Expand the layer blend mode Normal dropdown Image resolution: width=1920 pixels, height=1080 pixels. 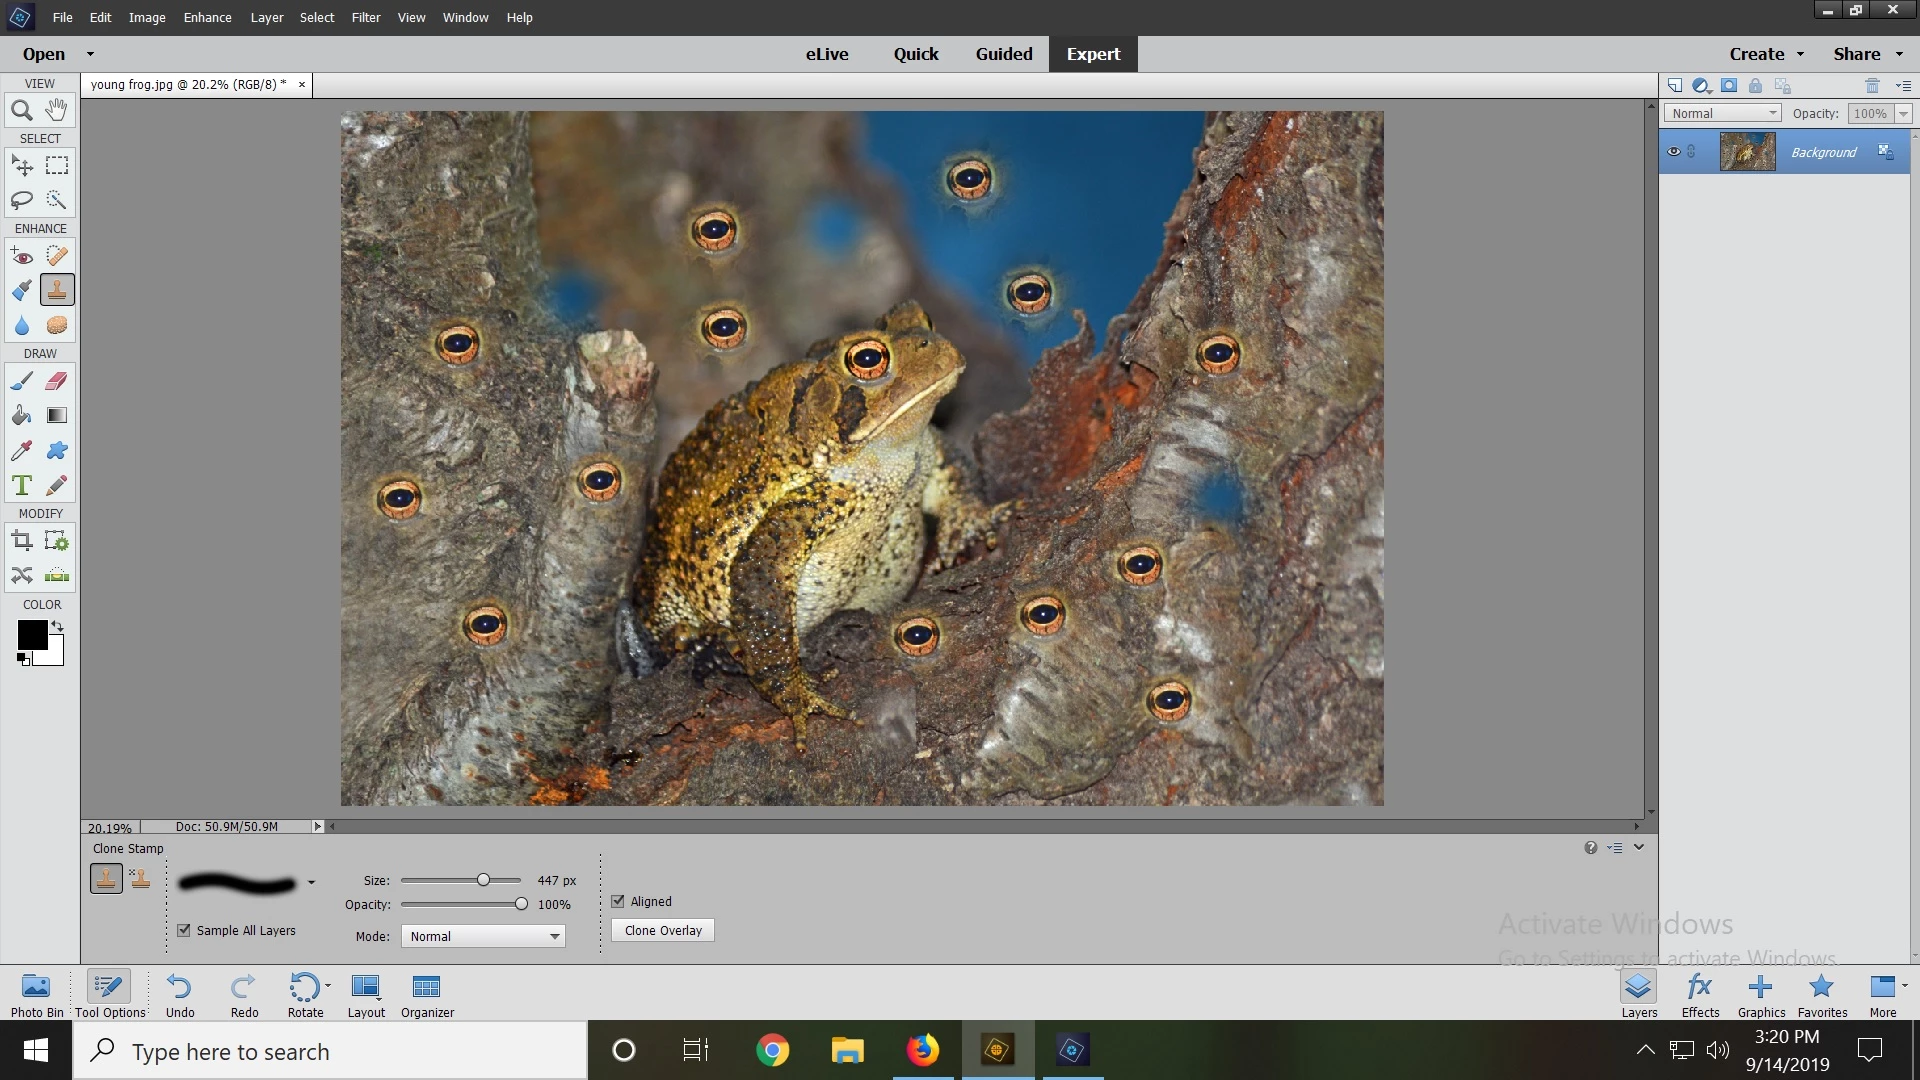[x=1723, y=113]
